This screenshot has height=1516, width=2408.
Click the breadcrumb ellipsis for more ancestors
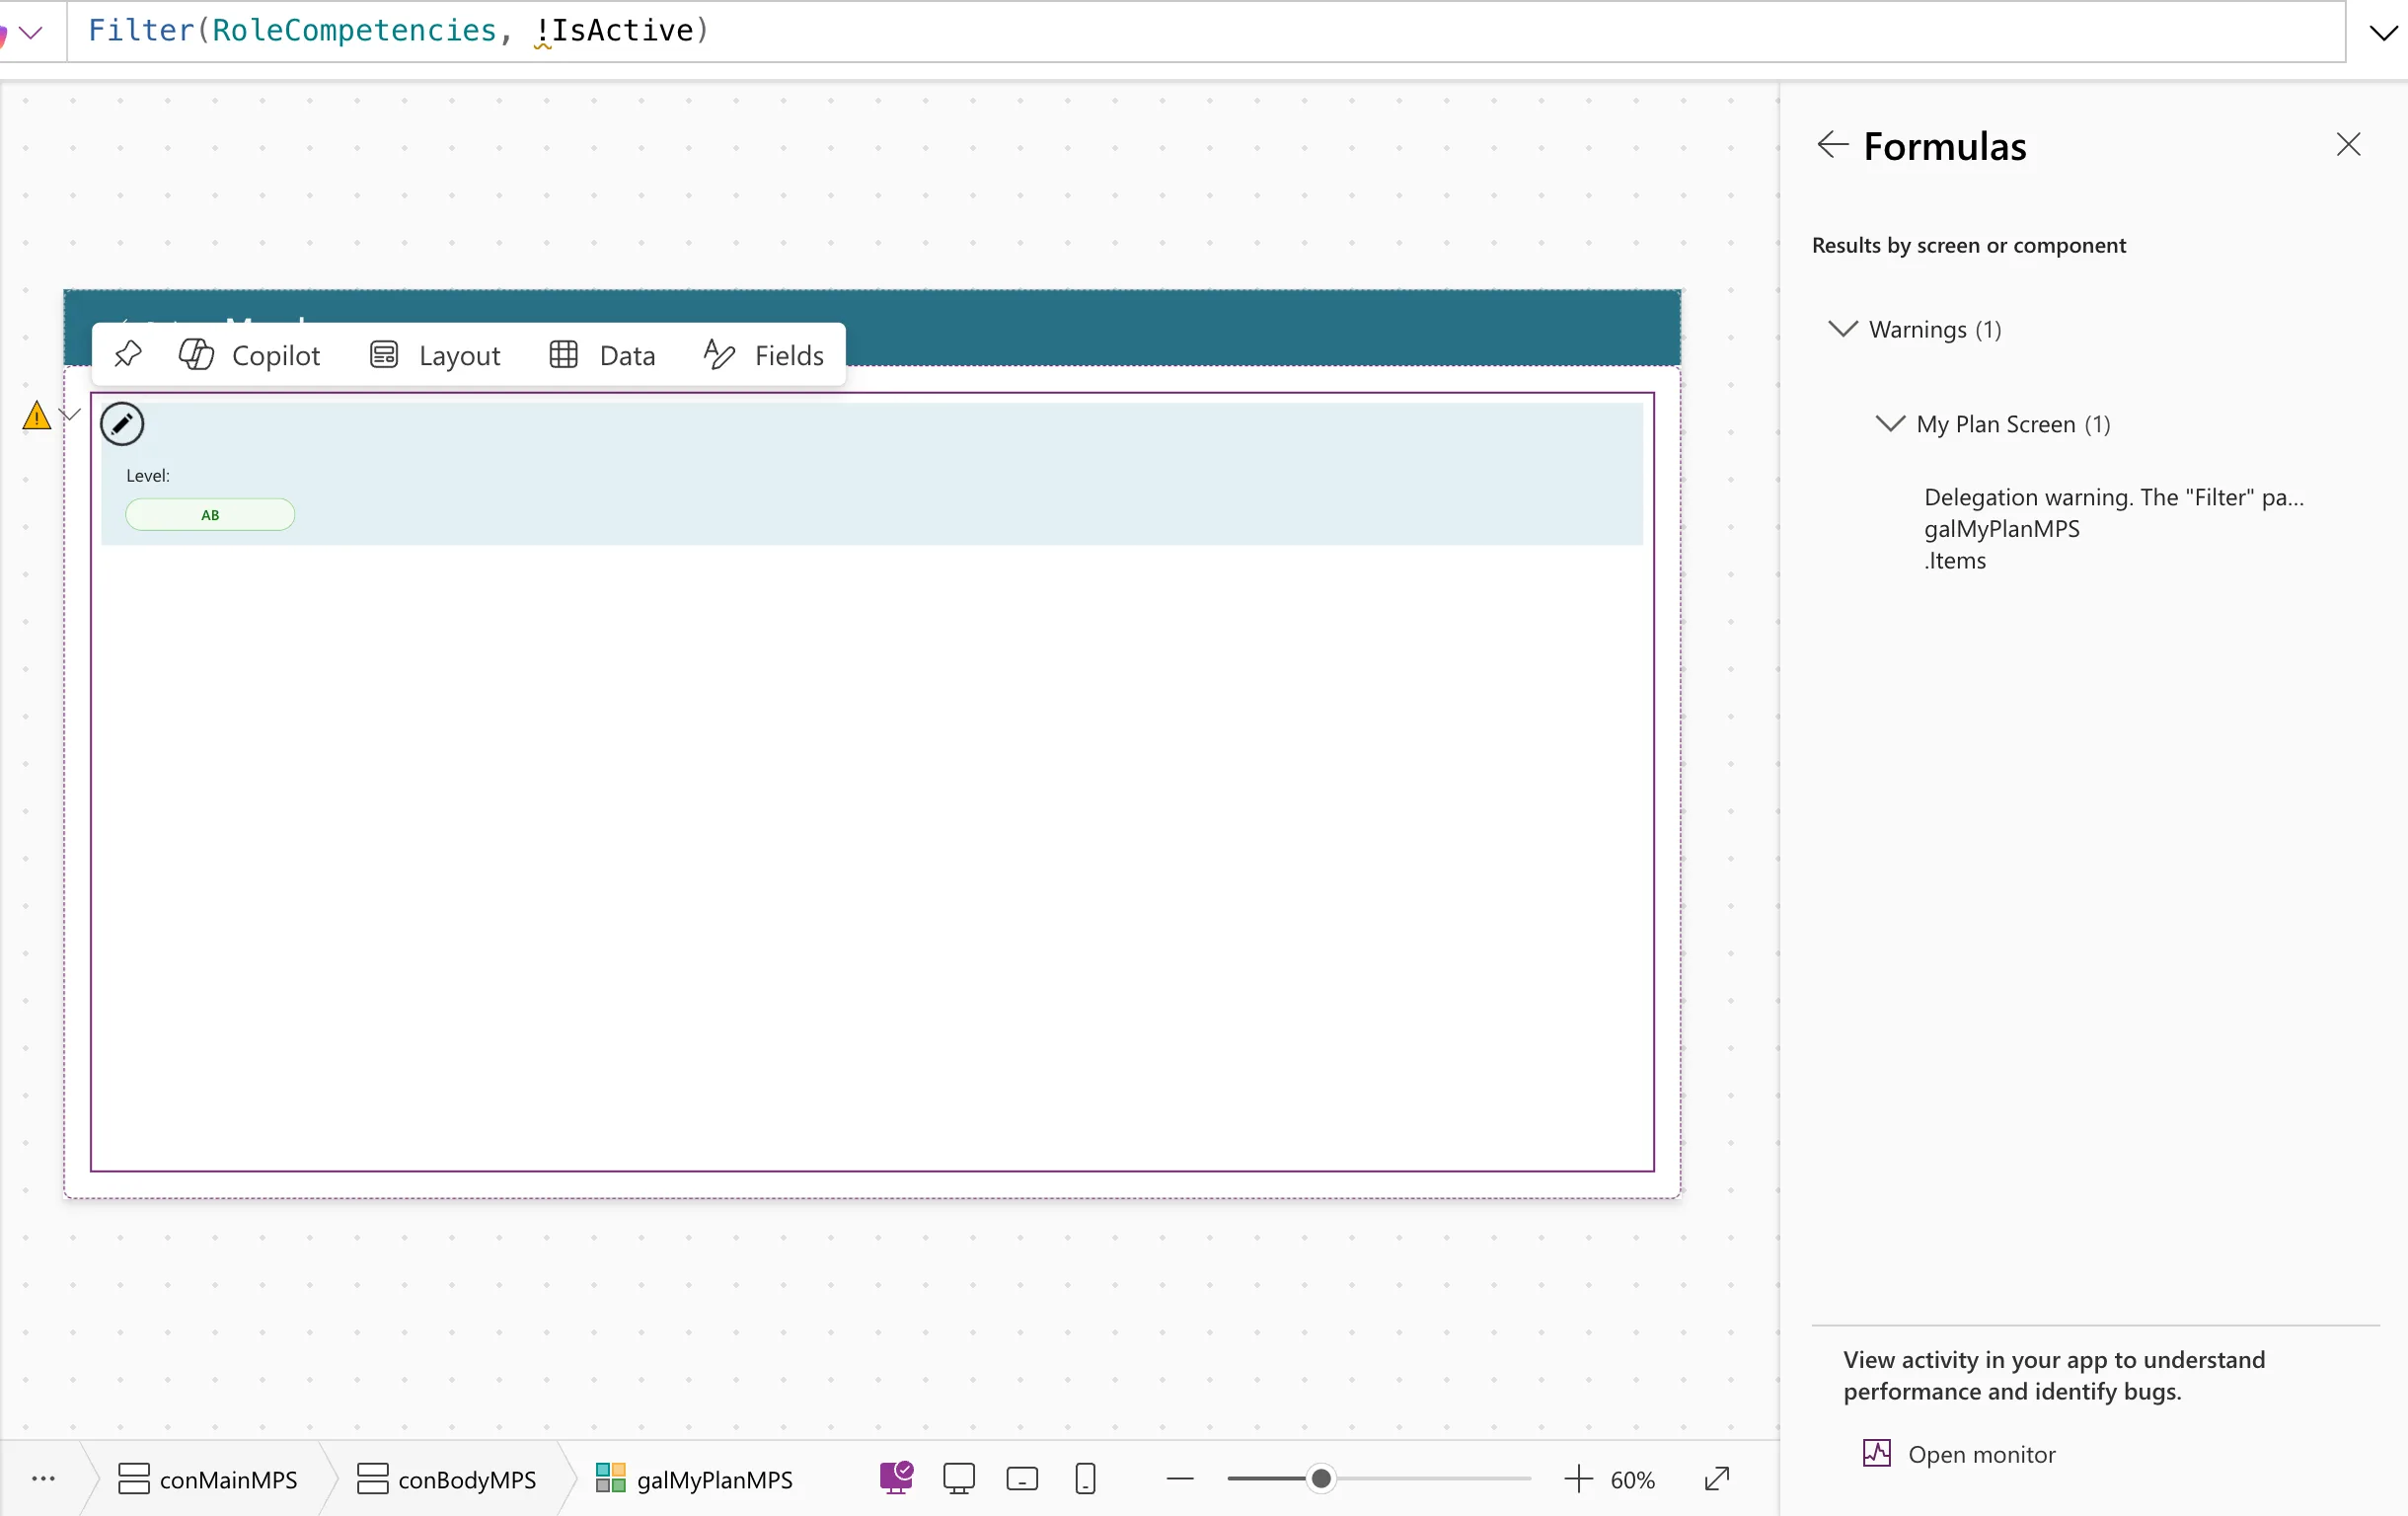point(43,1478)
